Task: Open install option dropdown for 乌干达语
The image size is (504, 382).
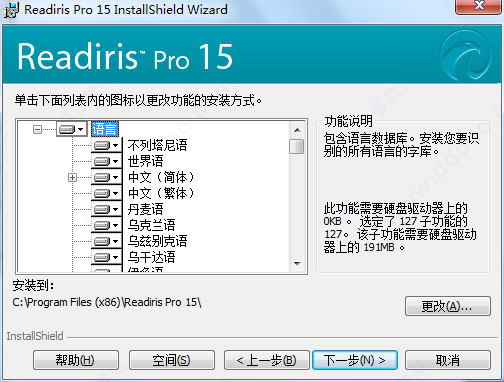Action: point(107,257)
